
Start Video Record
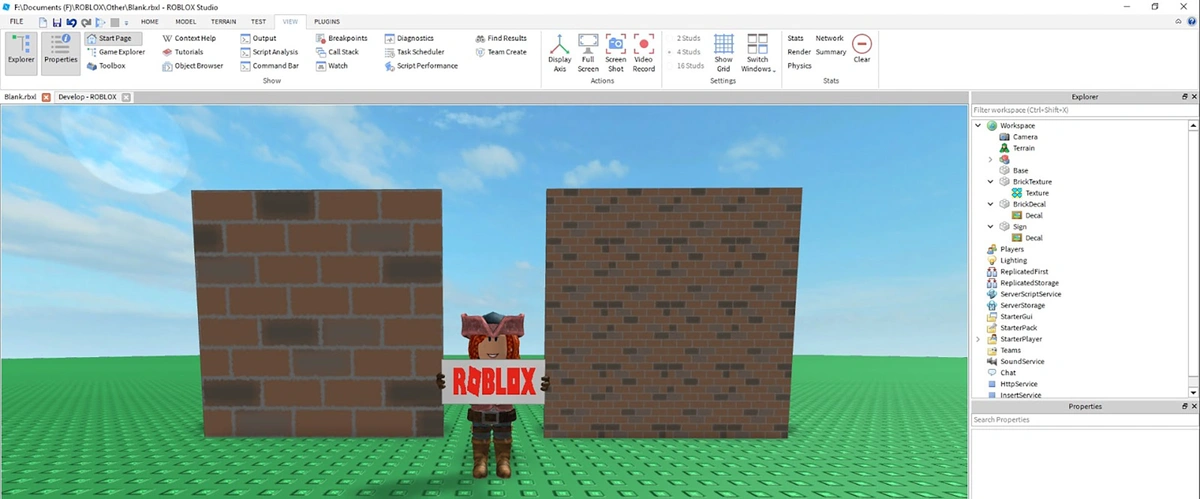point(644,53)
